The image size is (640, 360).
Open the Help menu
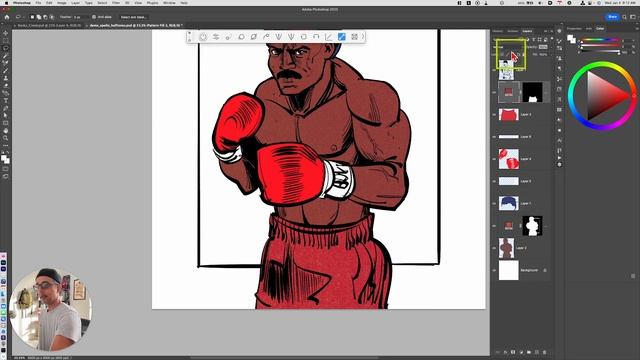pos(184,3)
